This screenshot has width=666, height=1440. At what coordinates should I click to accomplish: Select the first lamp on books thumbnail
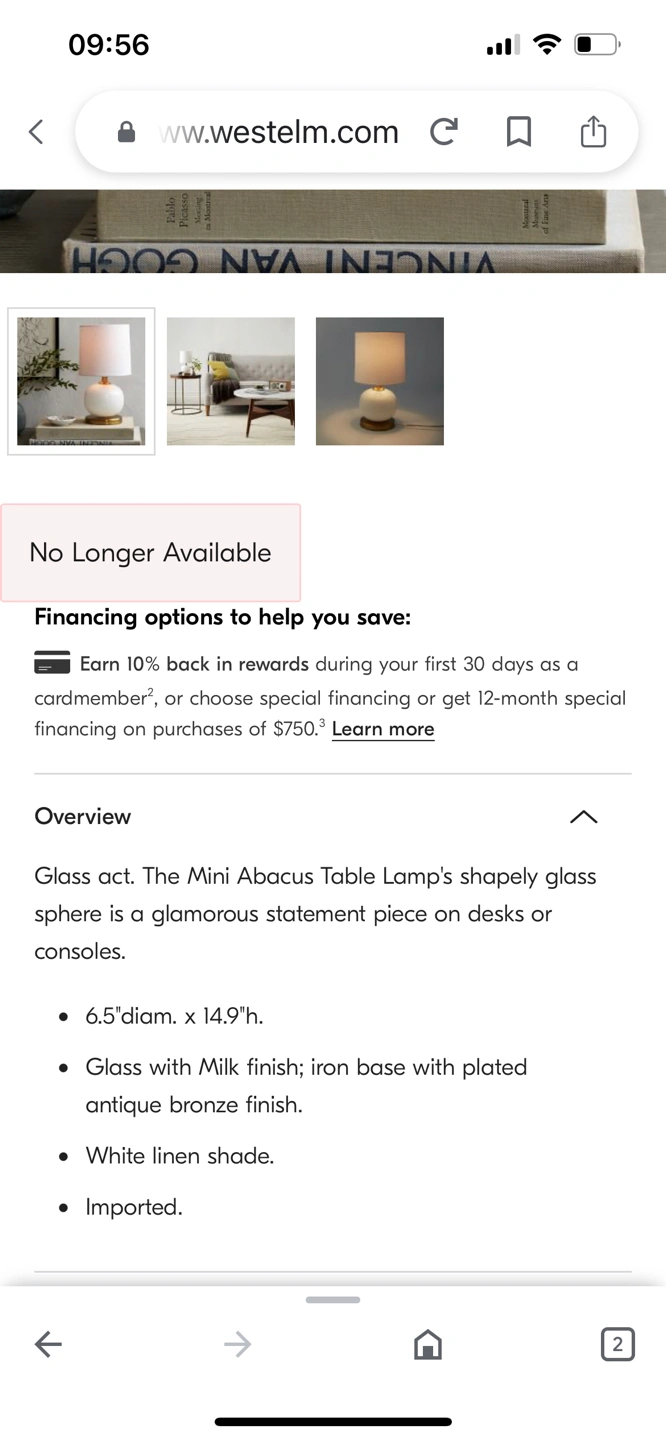click(x=81, y=381)
